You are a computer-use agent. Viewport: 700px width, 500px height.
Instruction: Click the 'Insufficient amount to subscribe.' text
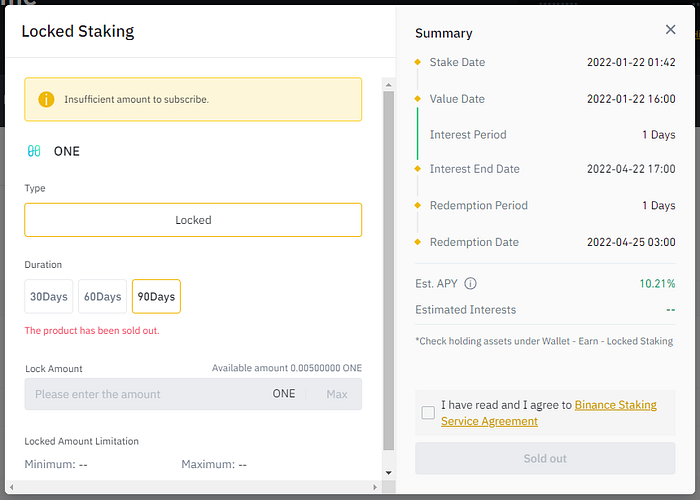[137, 99]
